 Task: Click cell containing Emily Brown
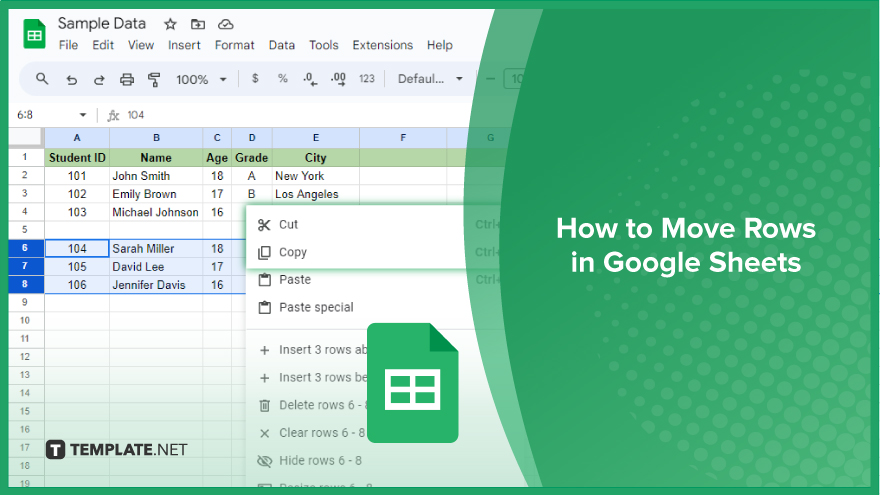click(x=156, y=194)
